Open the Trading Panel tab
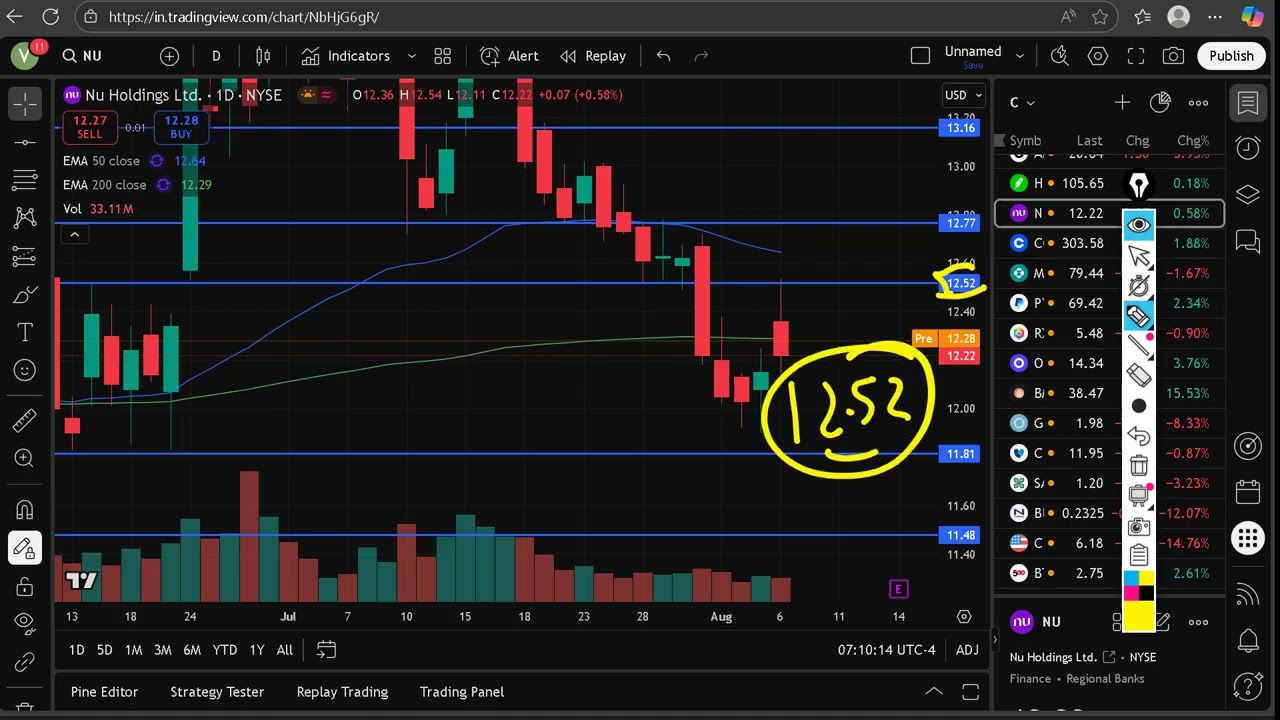 coord(462,692)
